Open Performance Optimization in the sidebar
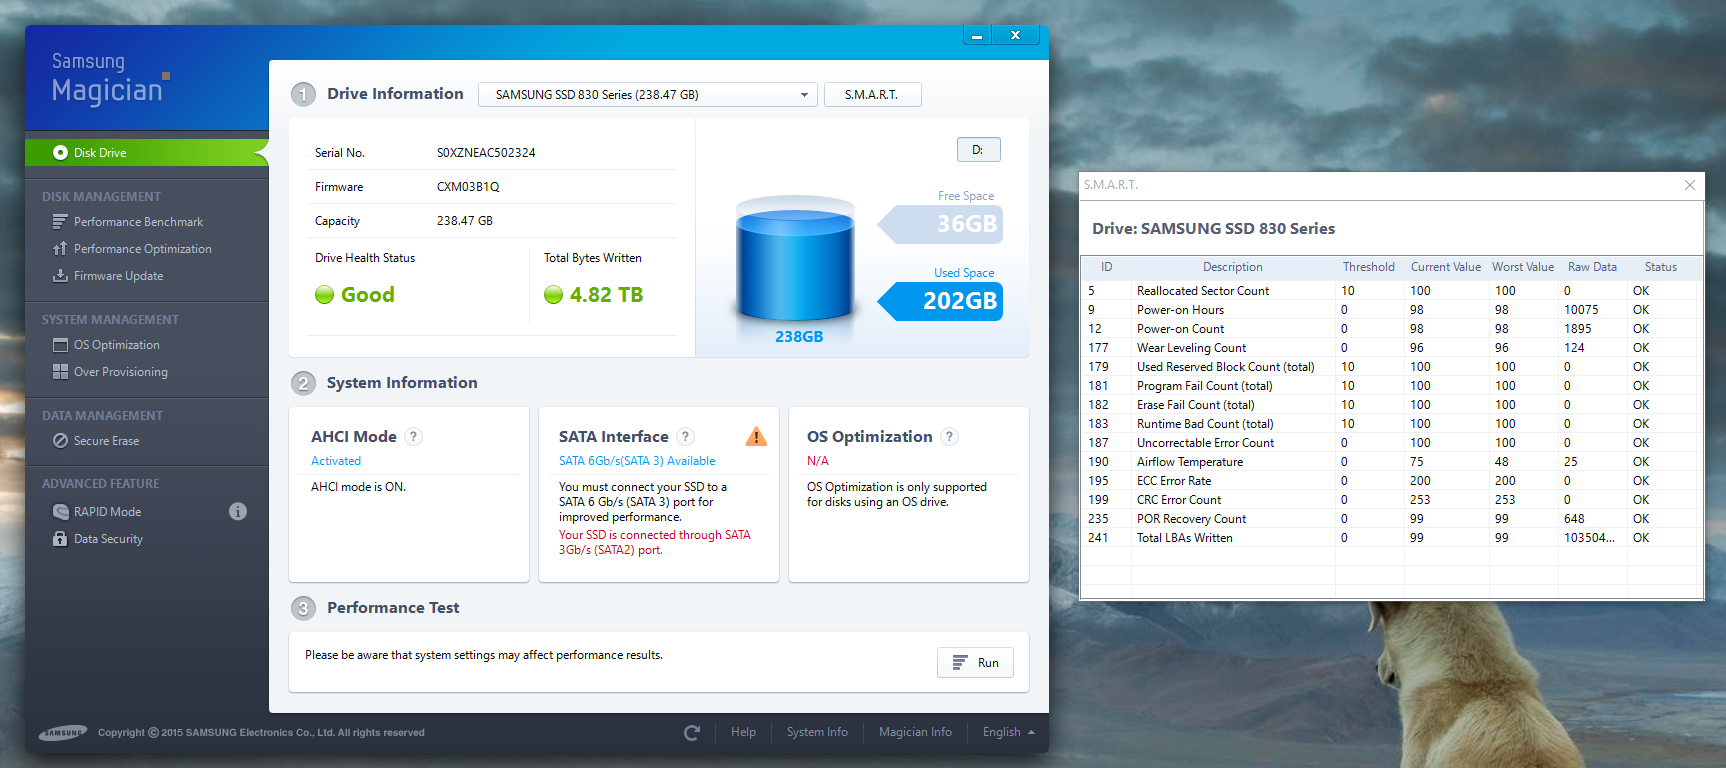Viewport: 1726px width, 768px height. point(142,249)
